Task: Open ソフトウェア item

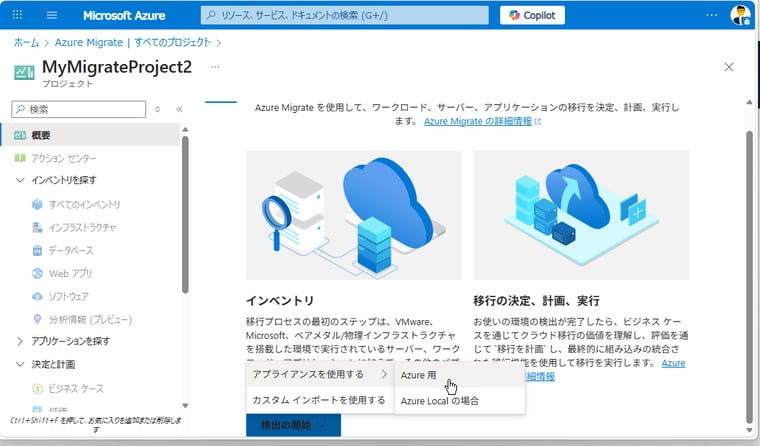Action: [68, 296]
